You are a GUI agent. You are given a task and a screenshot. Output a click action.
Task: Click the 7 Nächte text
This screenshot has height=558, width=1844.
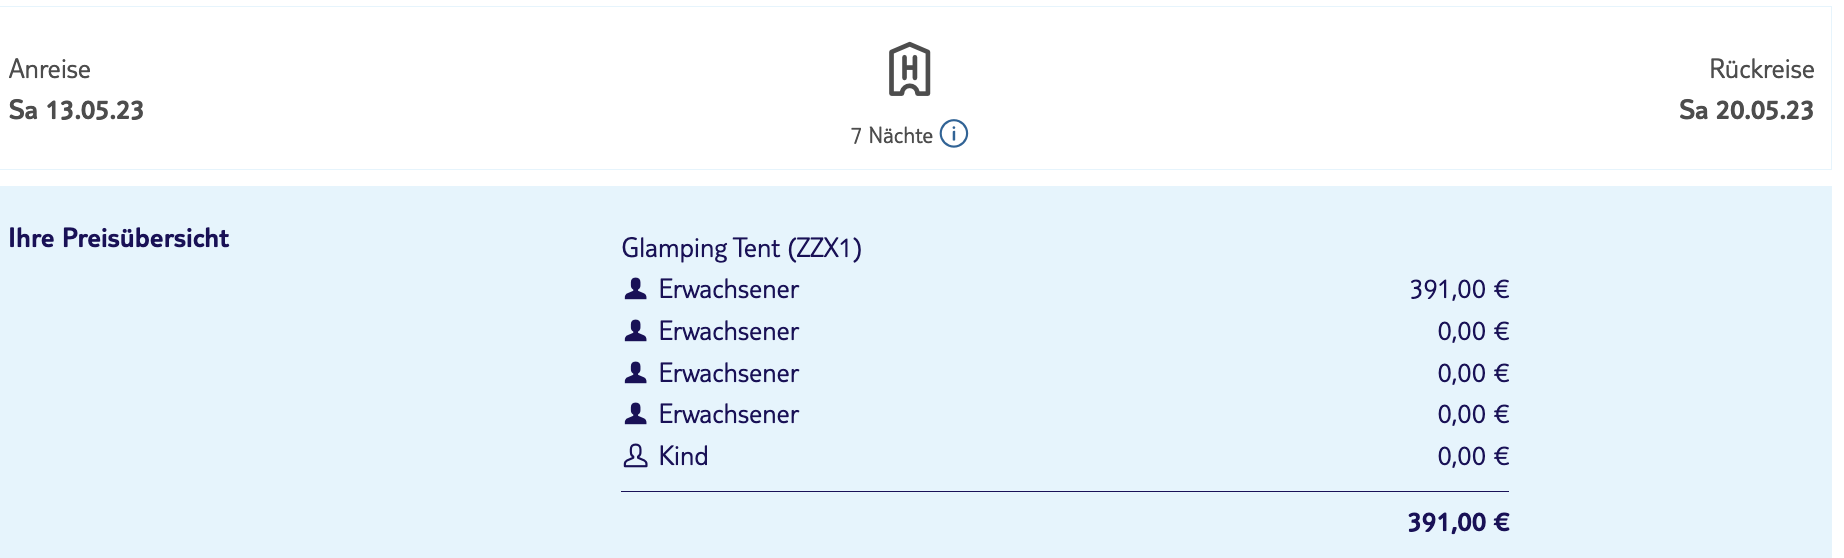coord(891,136)
